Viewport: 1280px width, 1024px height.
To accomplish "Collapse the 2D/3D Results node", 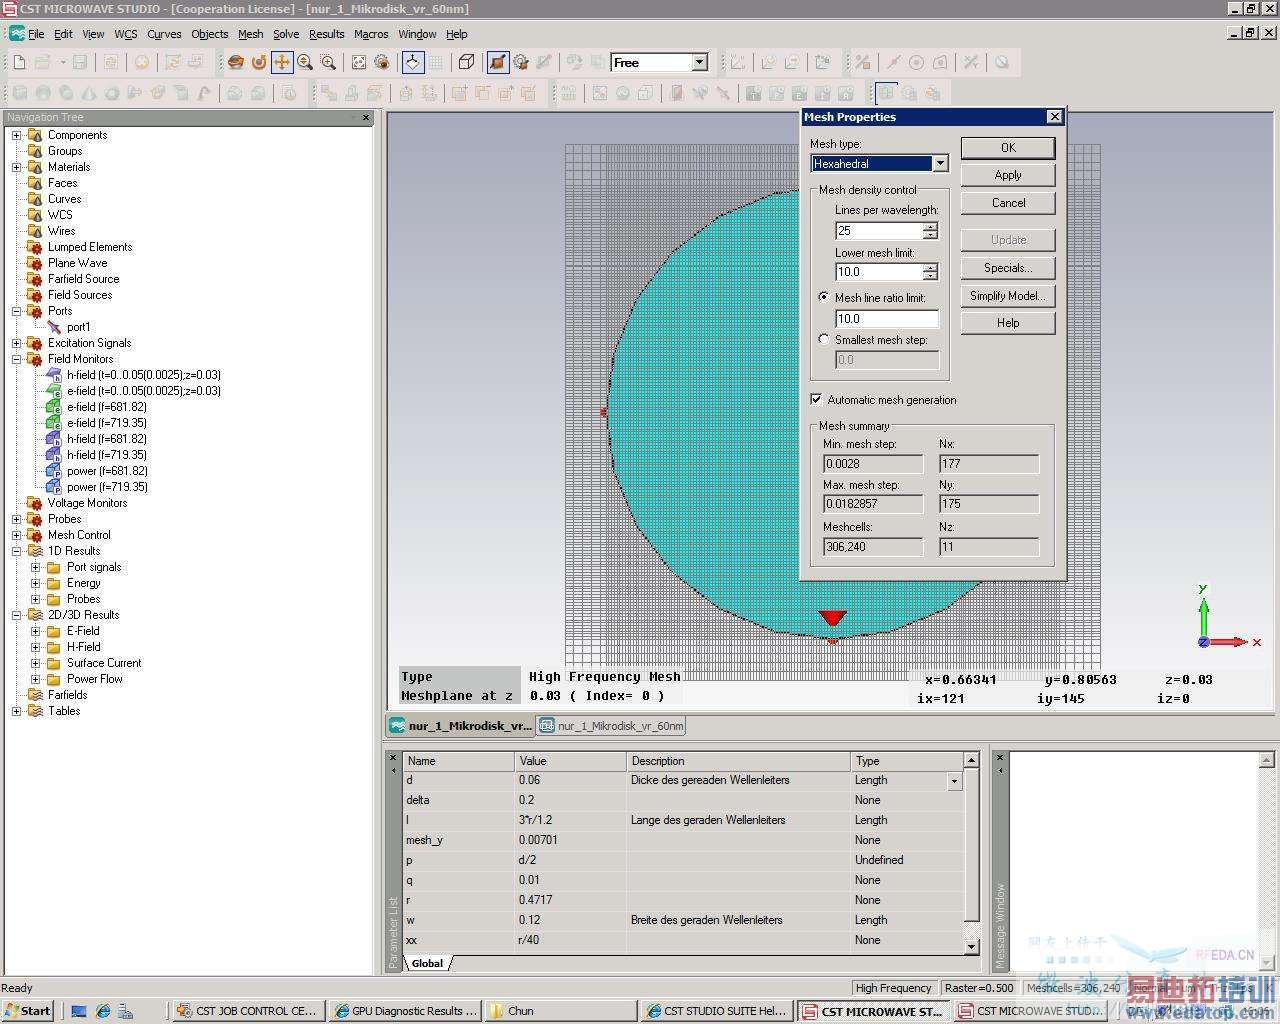I will 16,615.
